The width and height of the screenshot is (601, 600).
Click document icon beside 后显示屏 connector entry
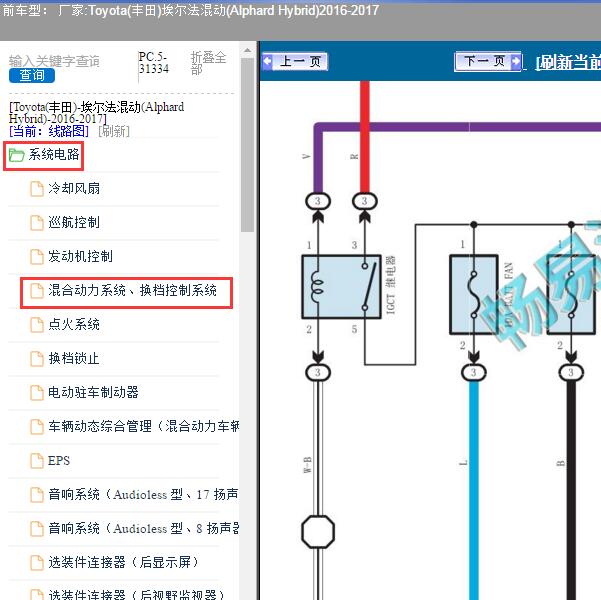[x=37, y=562]
